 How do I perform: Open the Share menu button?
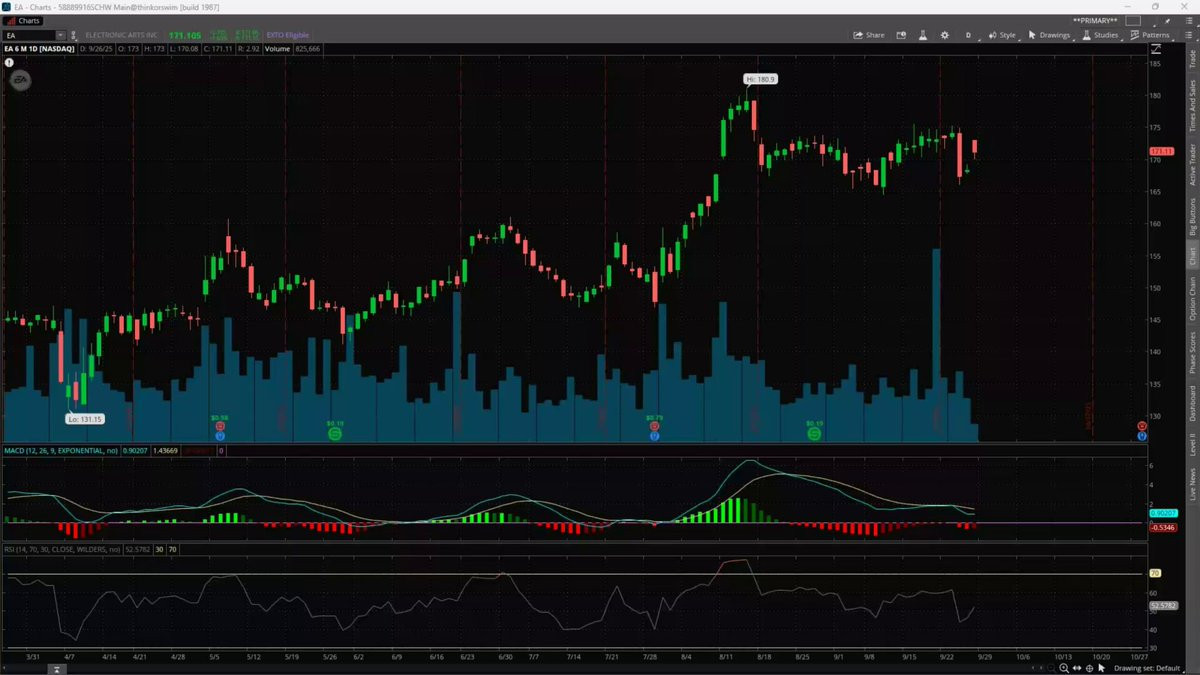tap(868, 35)
